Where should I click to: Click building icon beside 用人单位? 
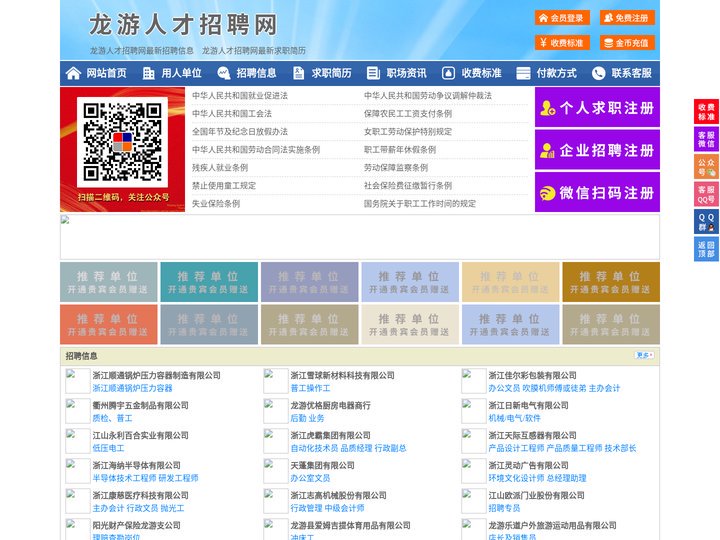pos(148,73)
